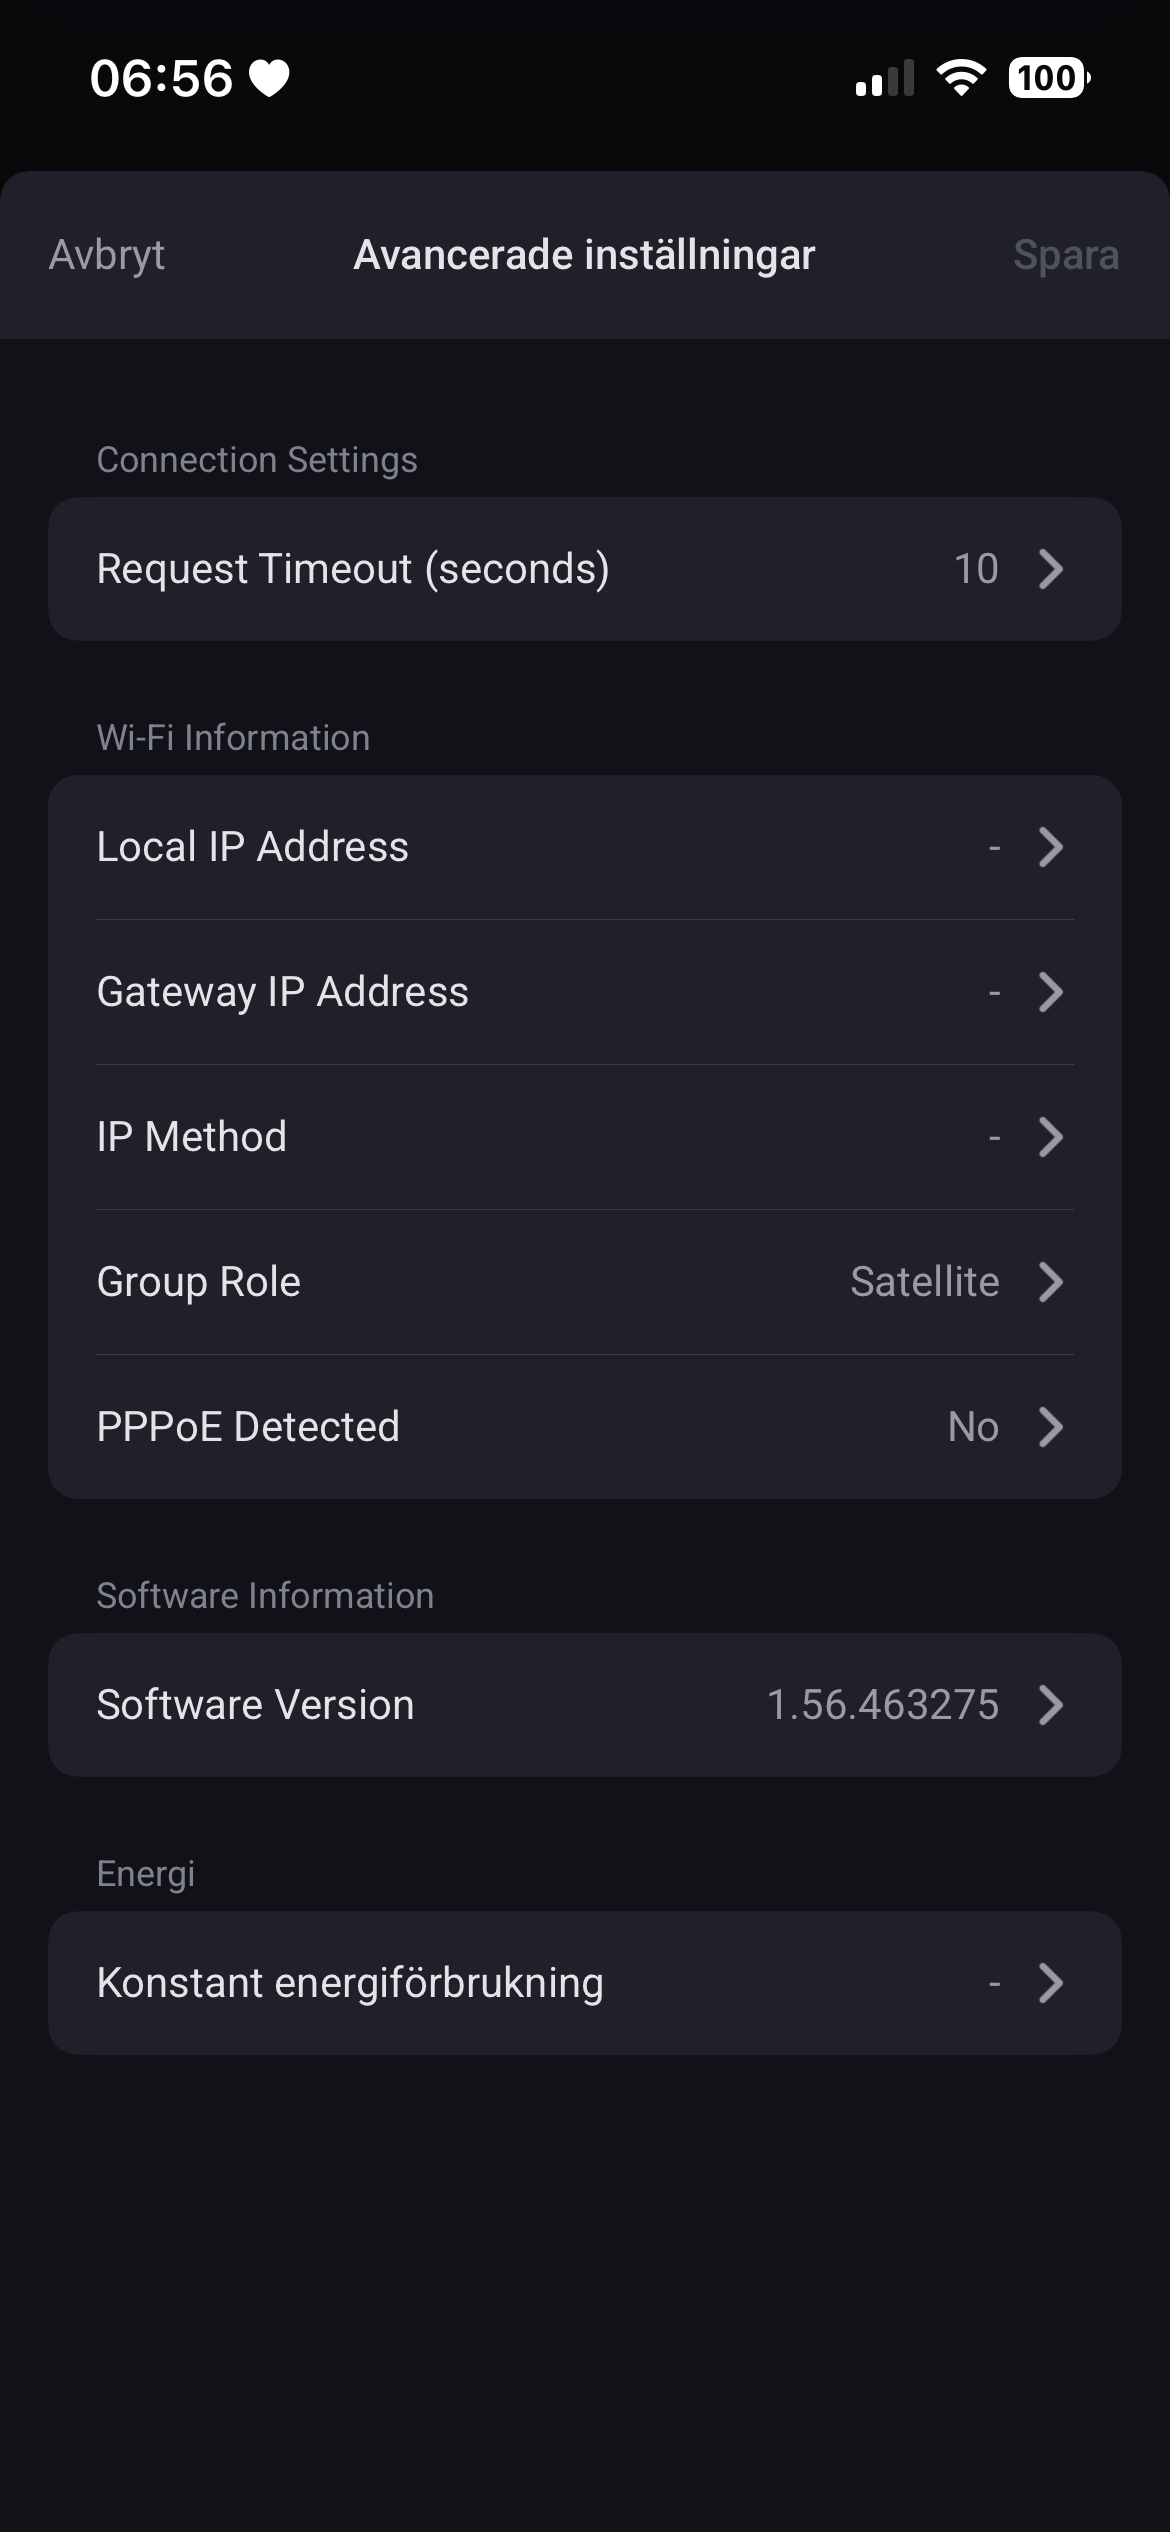Expand the IP Method chevron
Viewport: 1170px width, 2532px height.
tap(1050, 1137)
